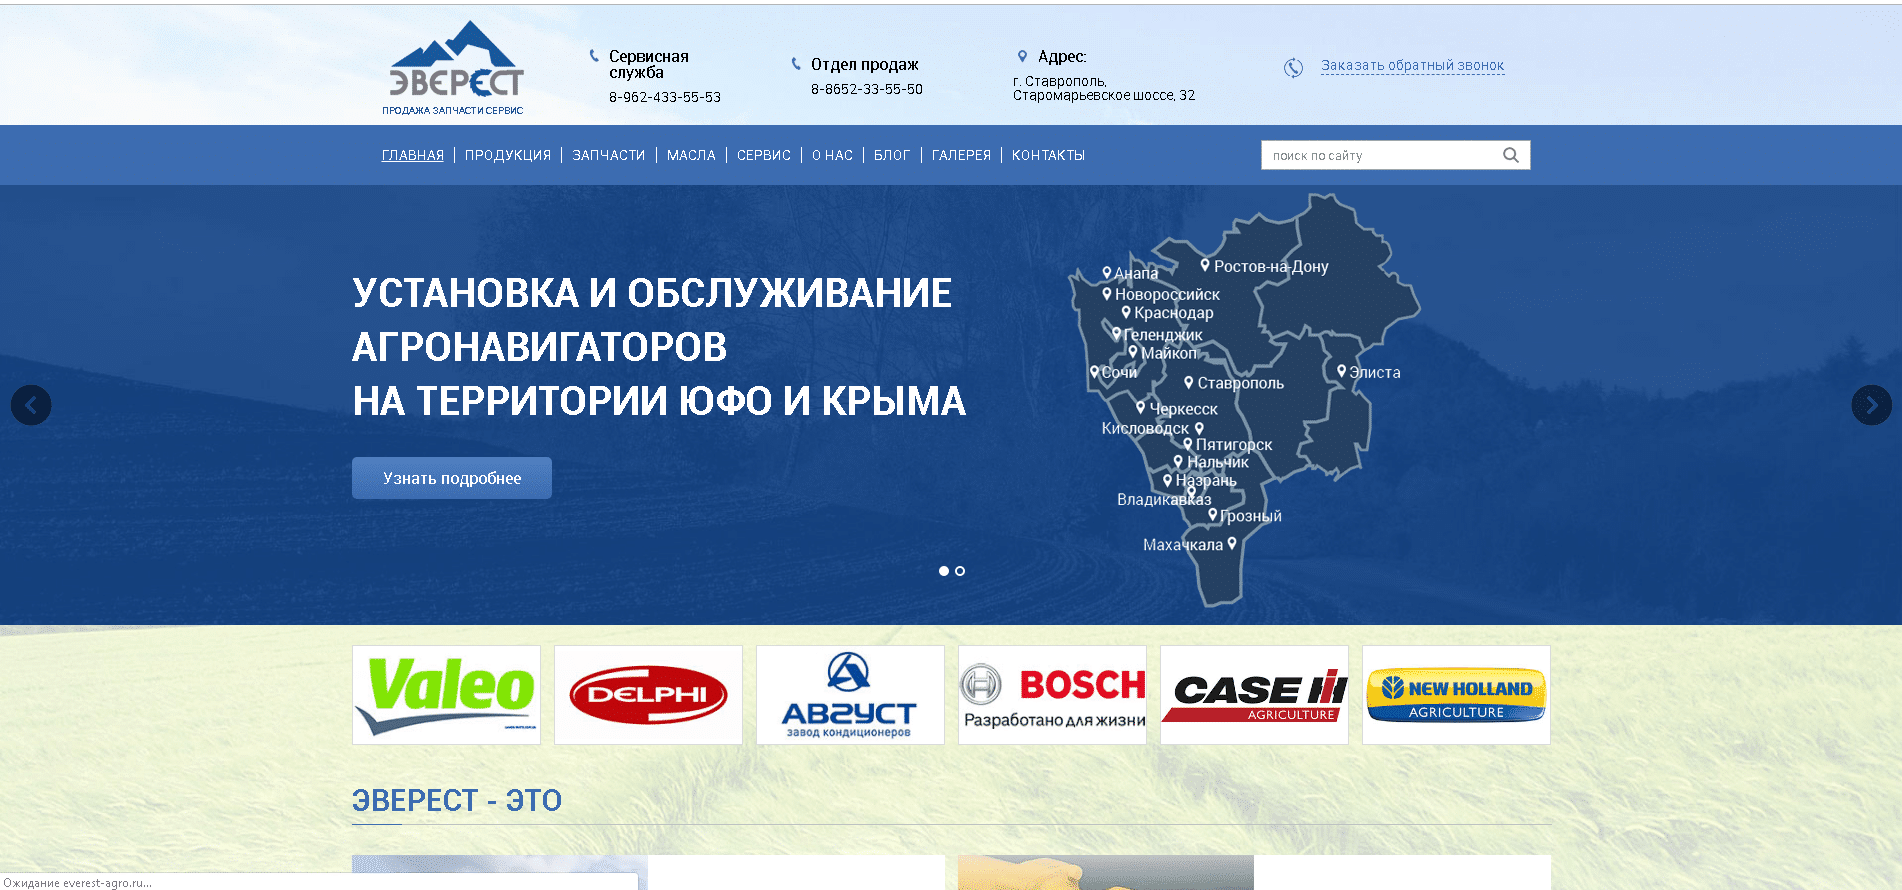Click the Старомарьевское шоссе address text
This screenshot has width=1902, height=890.
[1104, 95]
